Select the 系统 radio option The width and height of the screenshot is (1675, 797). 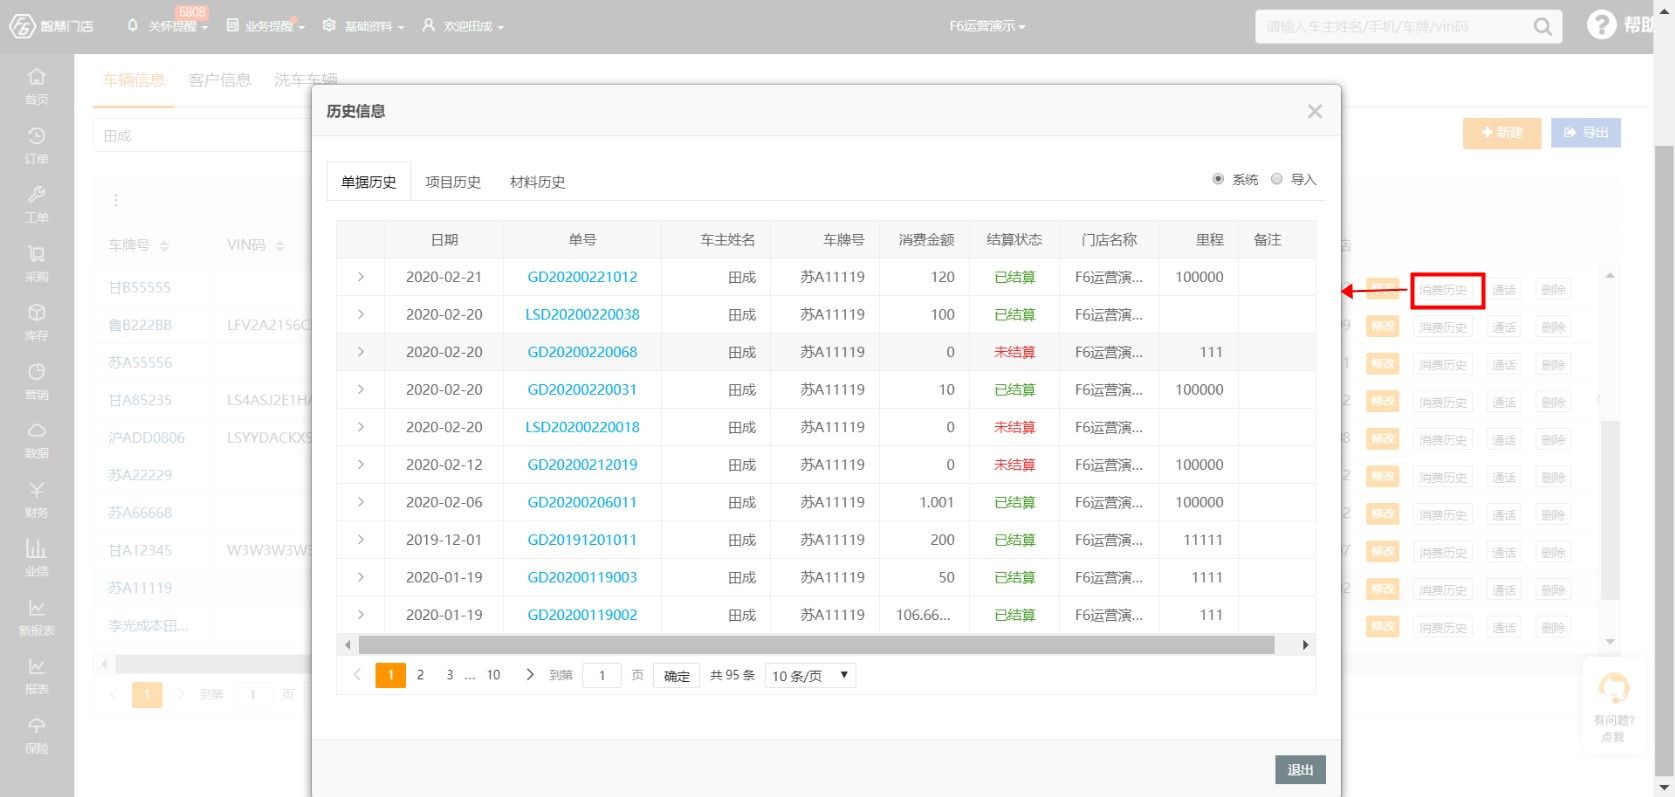(x=1218, y=179)
